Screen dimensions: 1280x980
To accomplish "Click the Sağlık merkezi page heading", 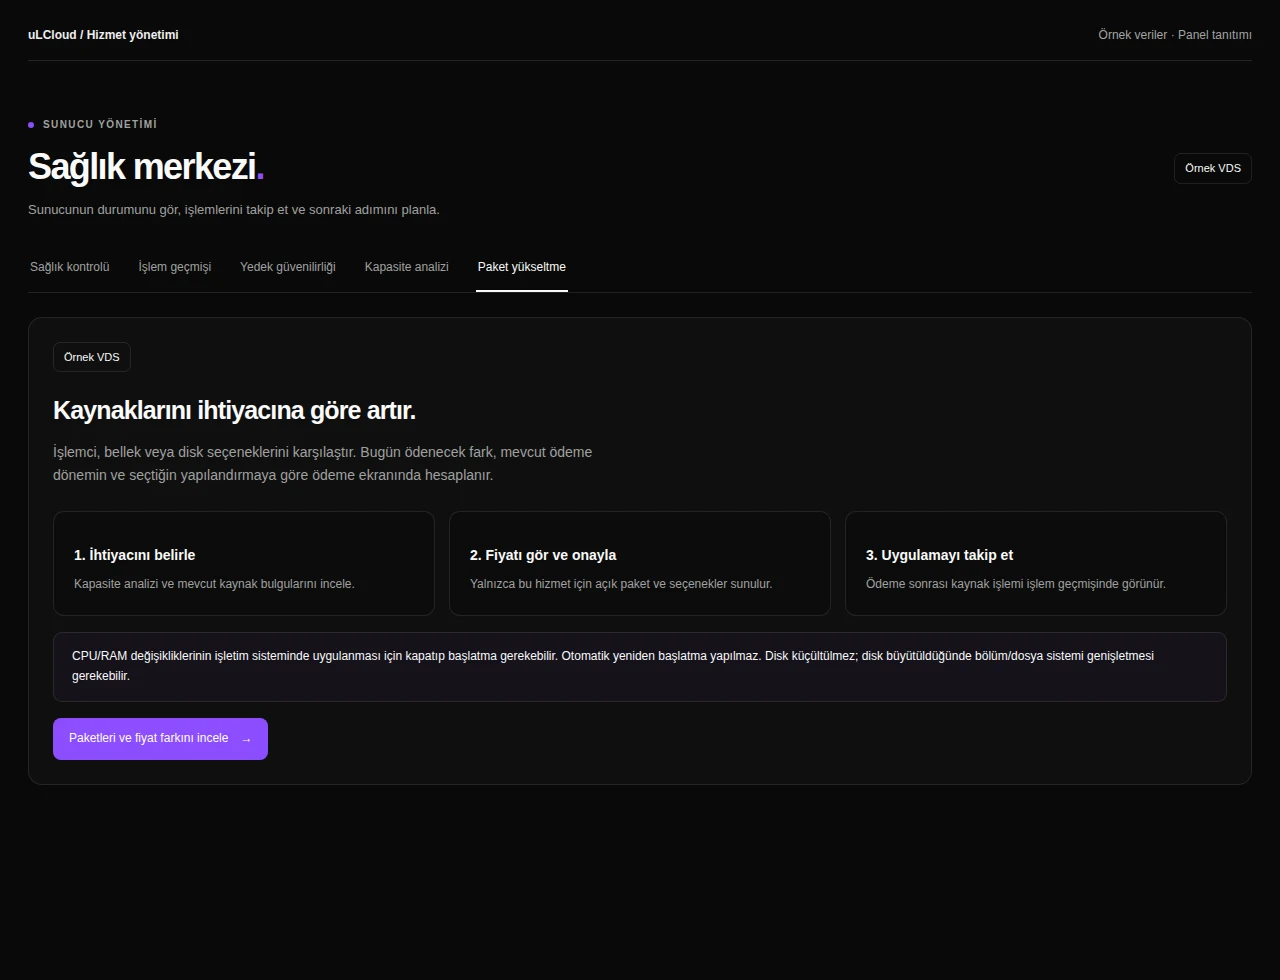I will [x=146, y=167].
